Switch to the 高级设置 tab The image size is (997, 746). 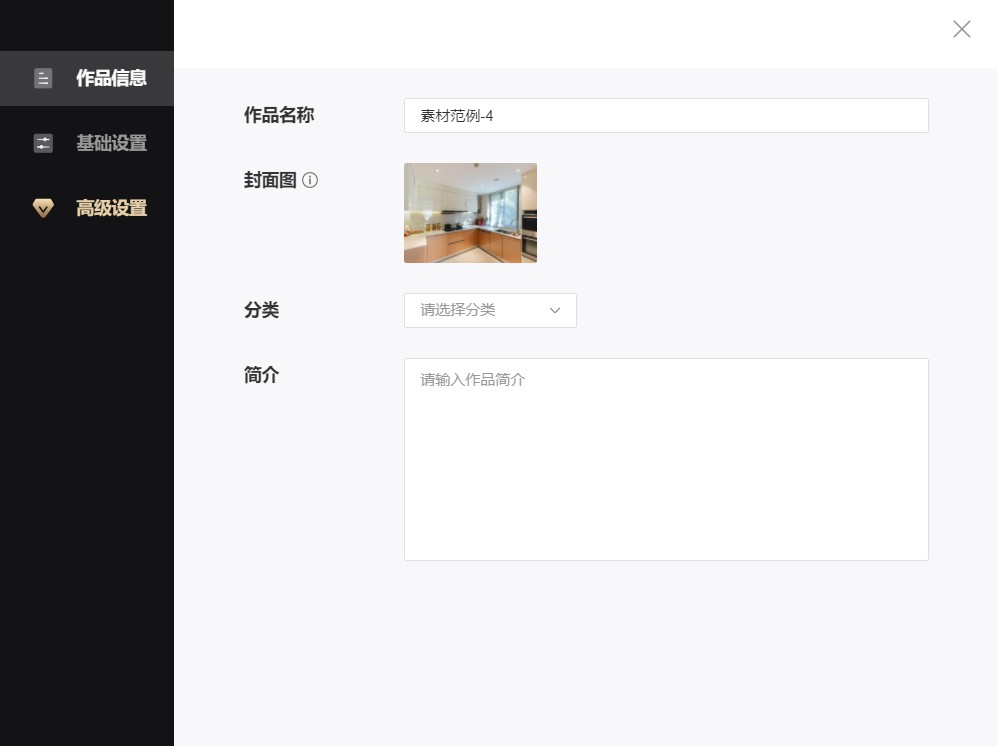[x=86, y=208]
